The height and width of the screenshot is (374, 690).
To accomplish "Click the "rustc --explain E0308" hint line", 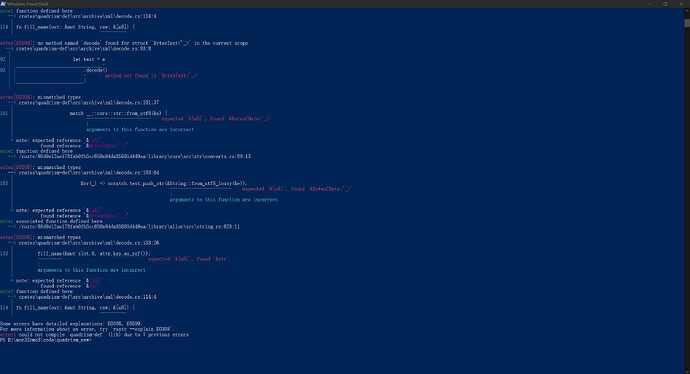I will 87,329.
